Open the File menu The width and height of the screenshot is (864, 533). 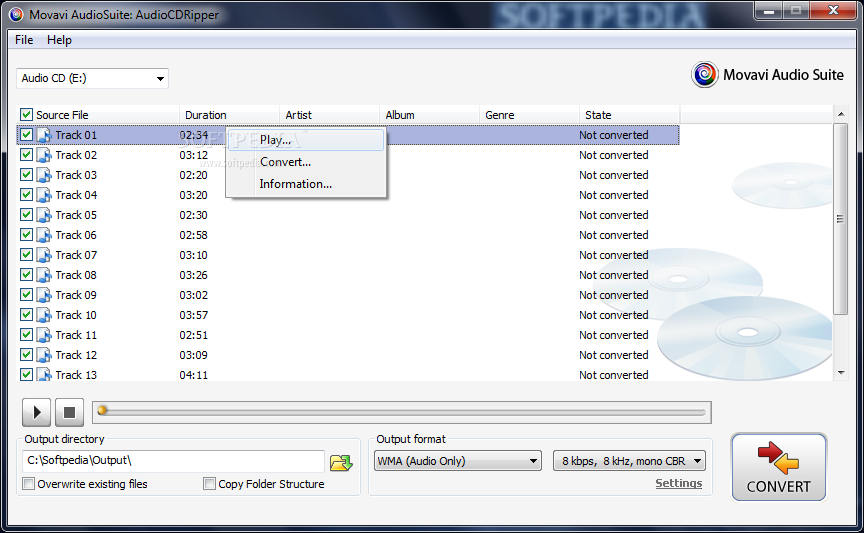[x=24, y=40]
